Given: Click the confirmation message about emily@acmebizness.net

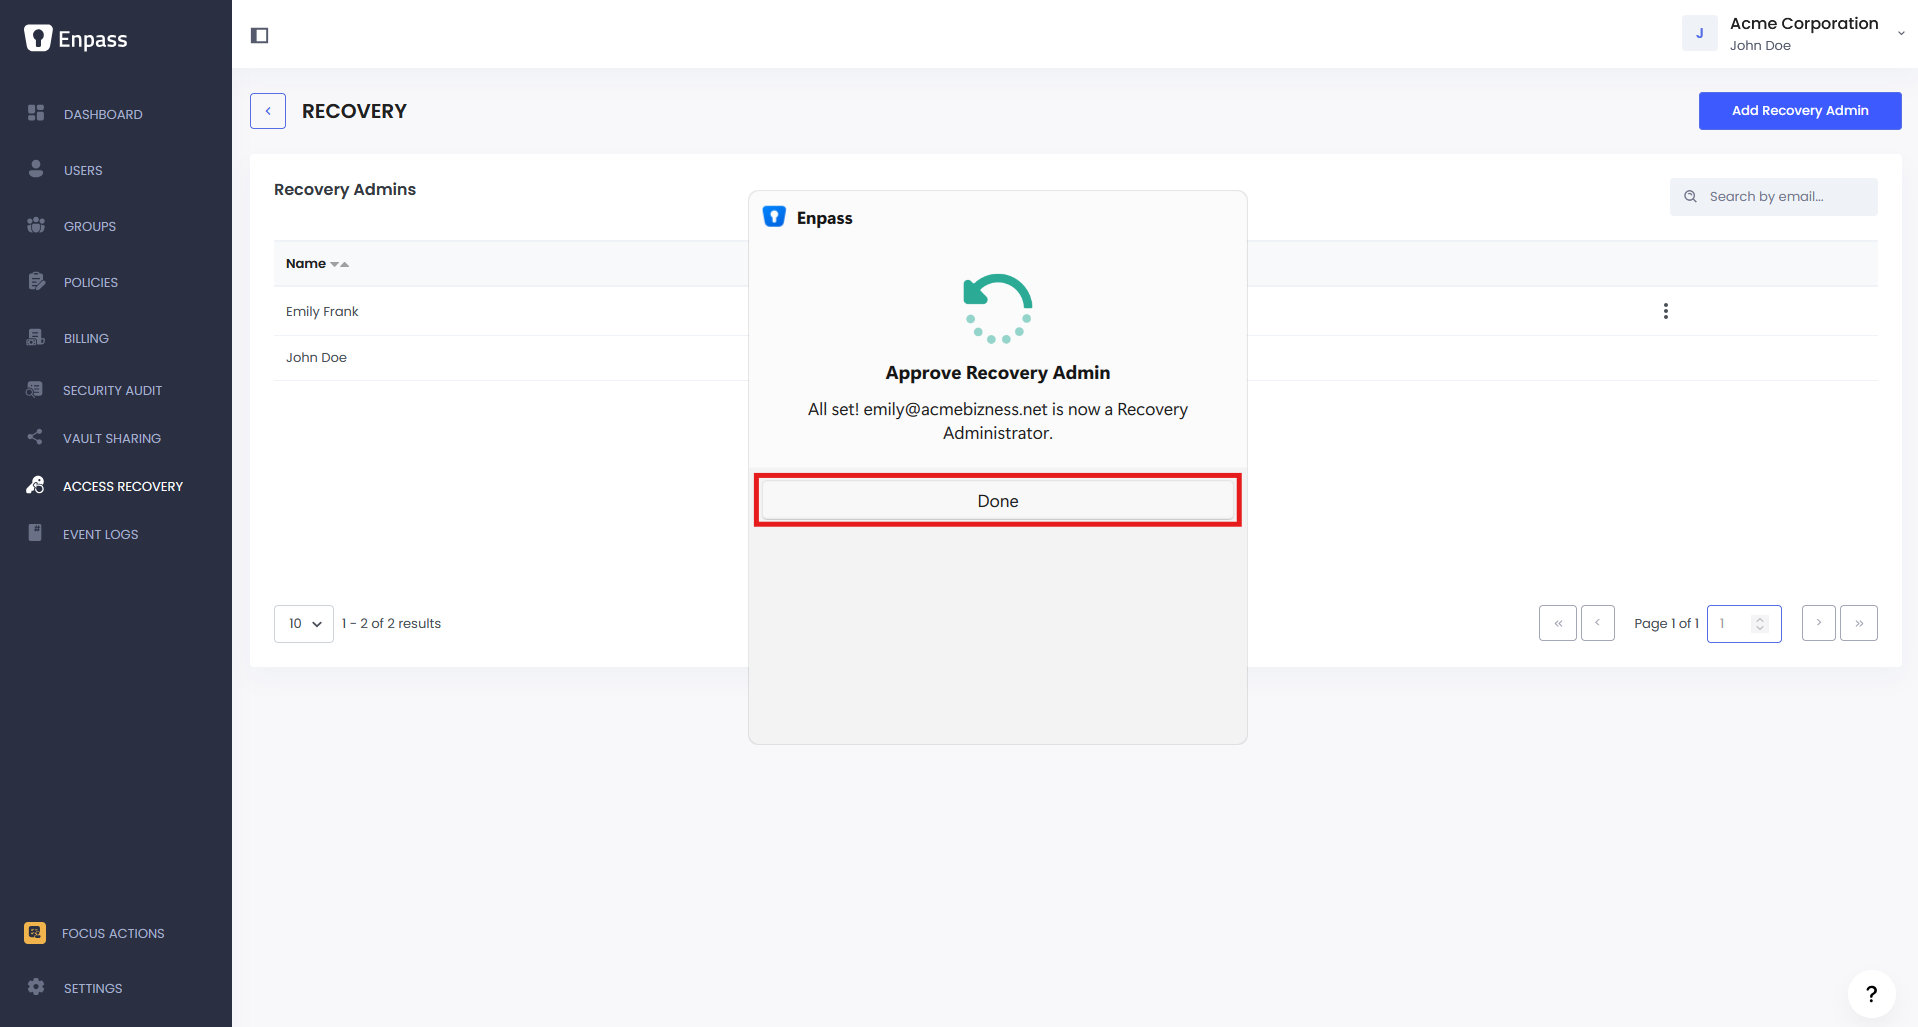Looking at the screenshot, I should tap(998, 421).
